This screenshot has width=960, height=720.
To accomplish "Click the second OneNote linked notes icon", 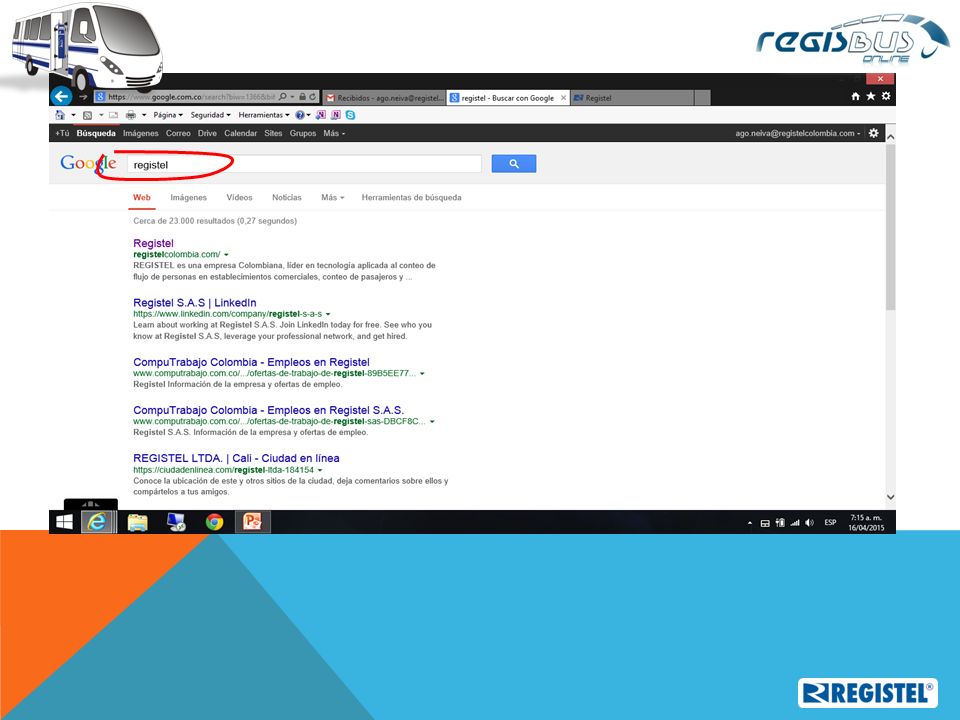I will (x=336, y=115).
